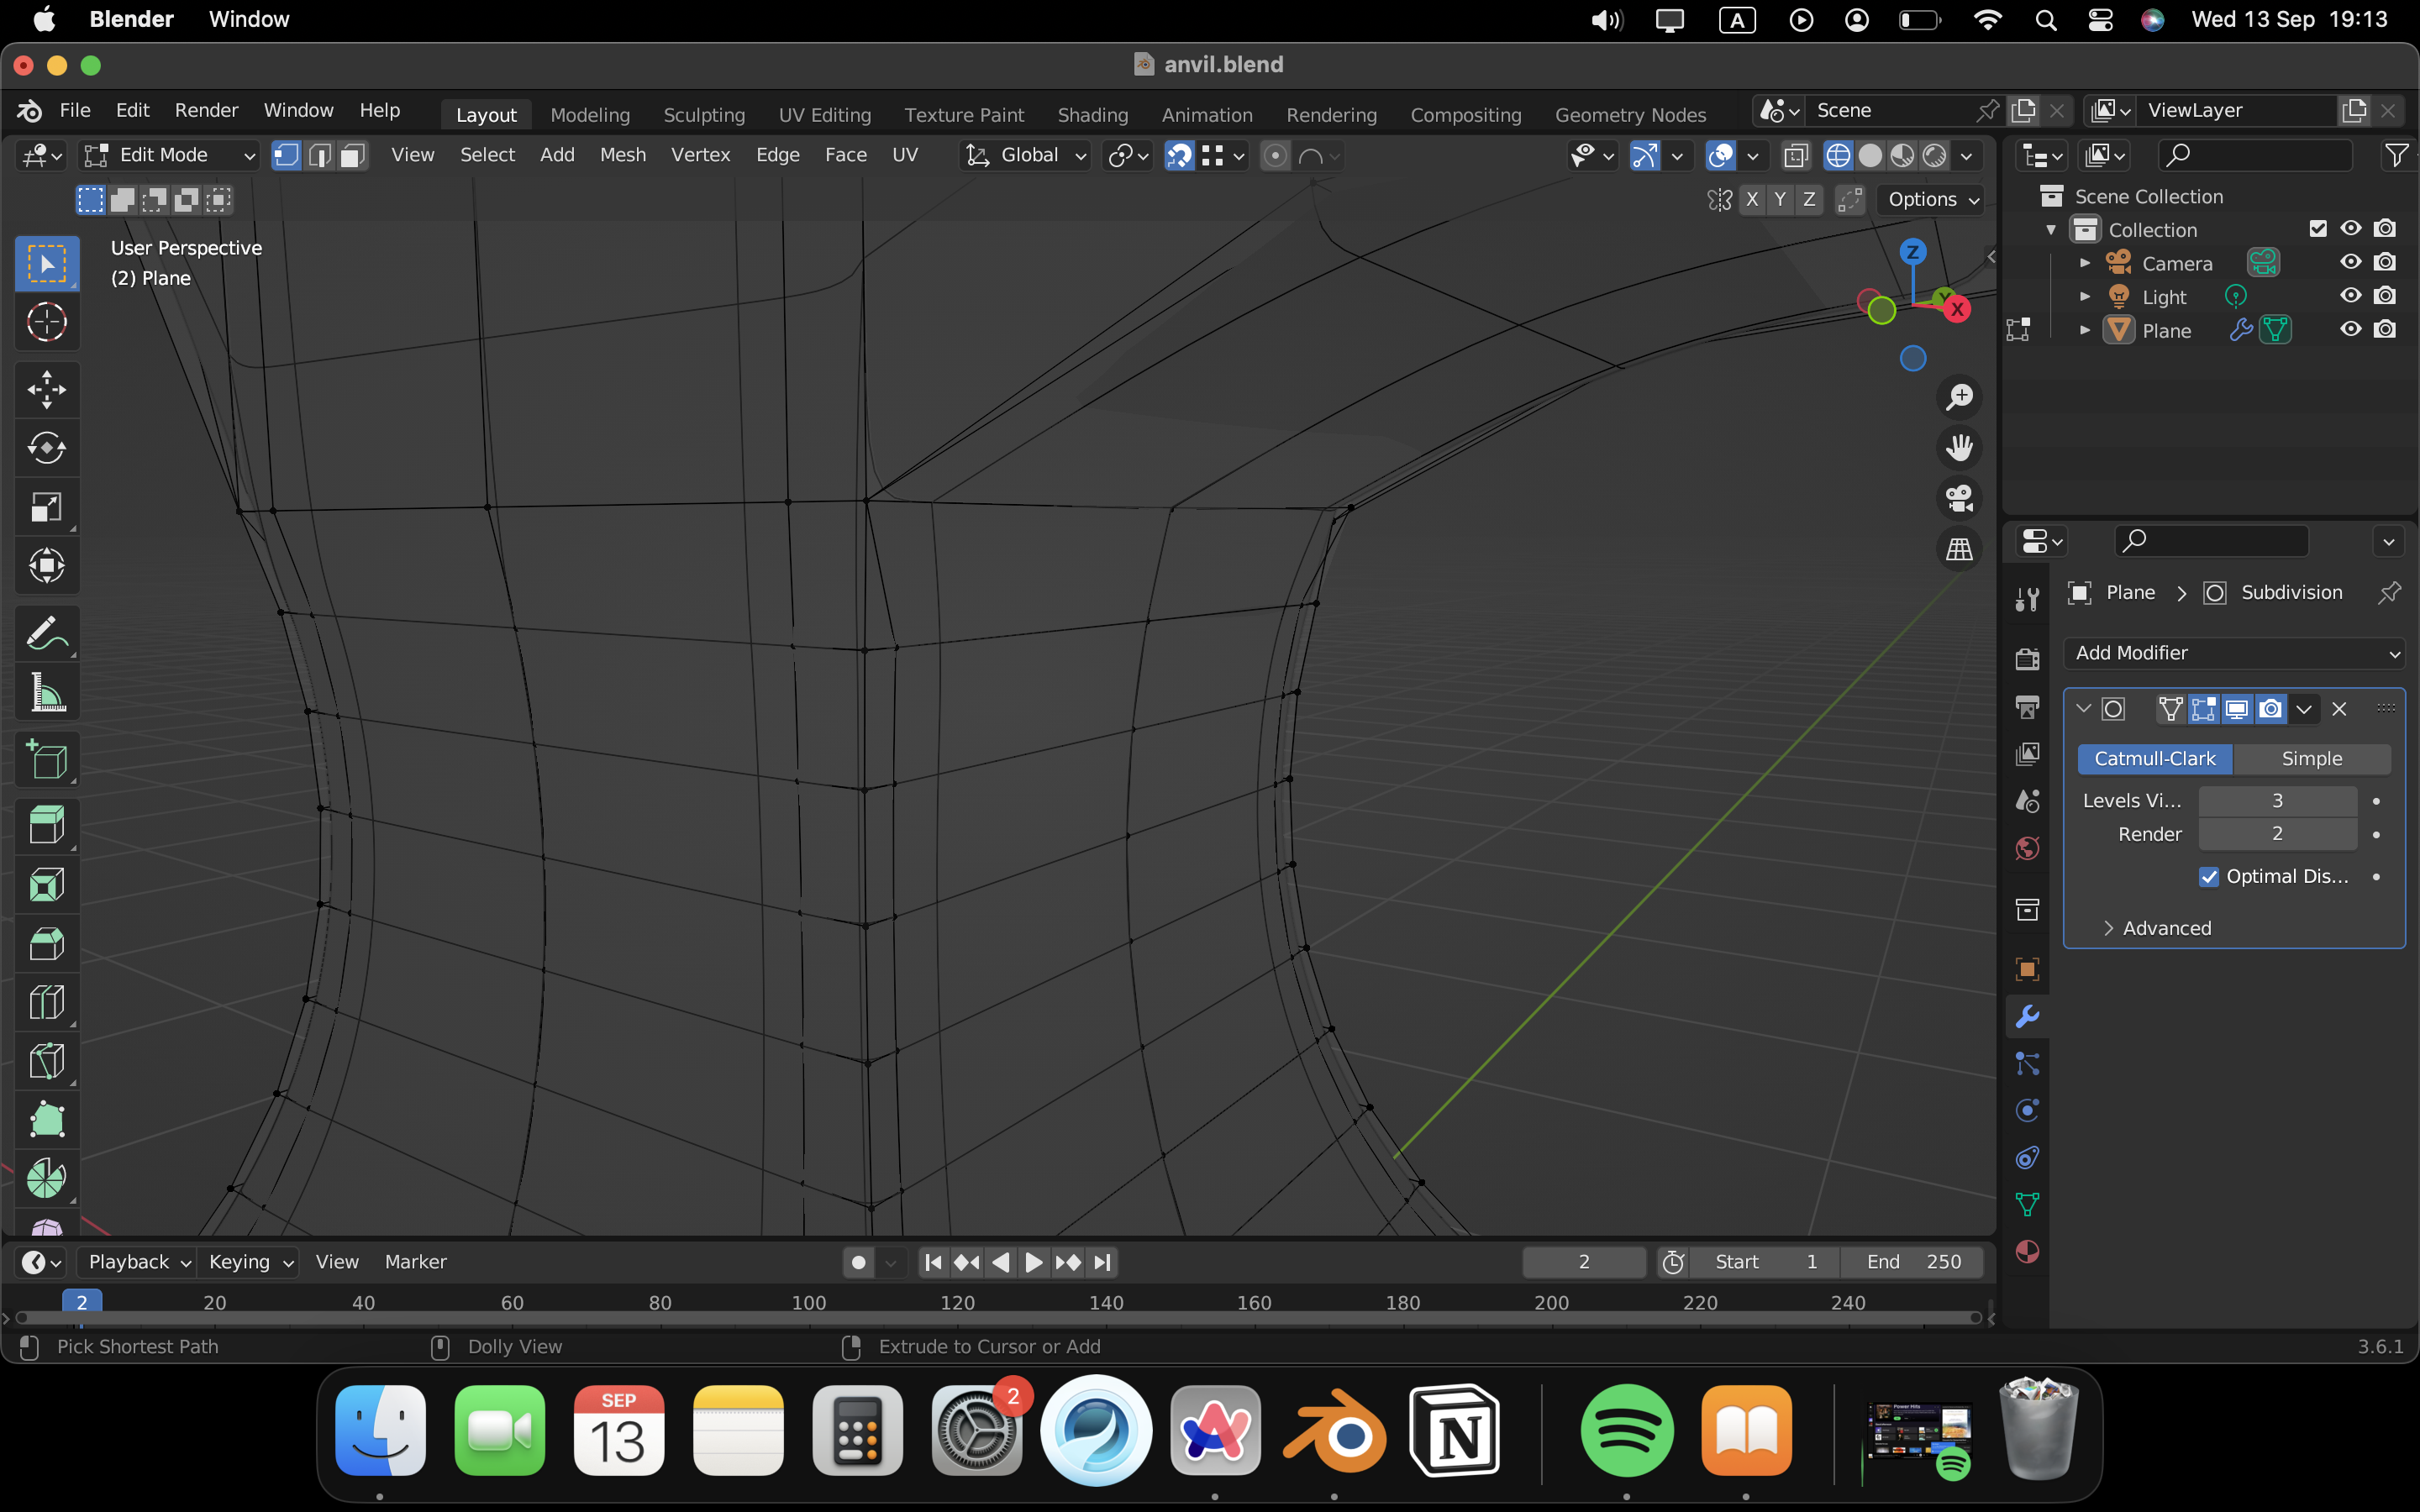Open the Edit Mode dropdown
Viewport: 2420px width, 1512px height.
coord(169,155)
